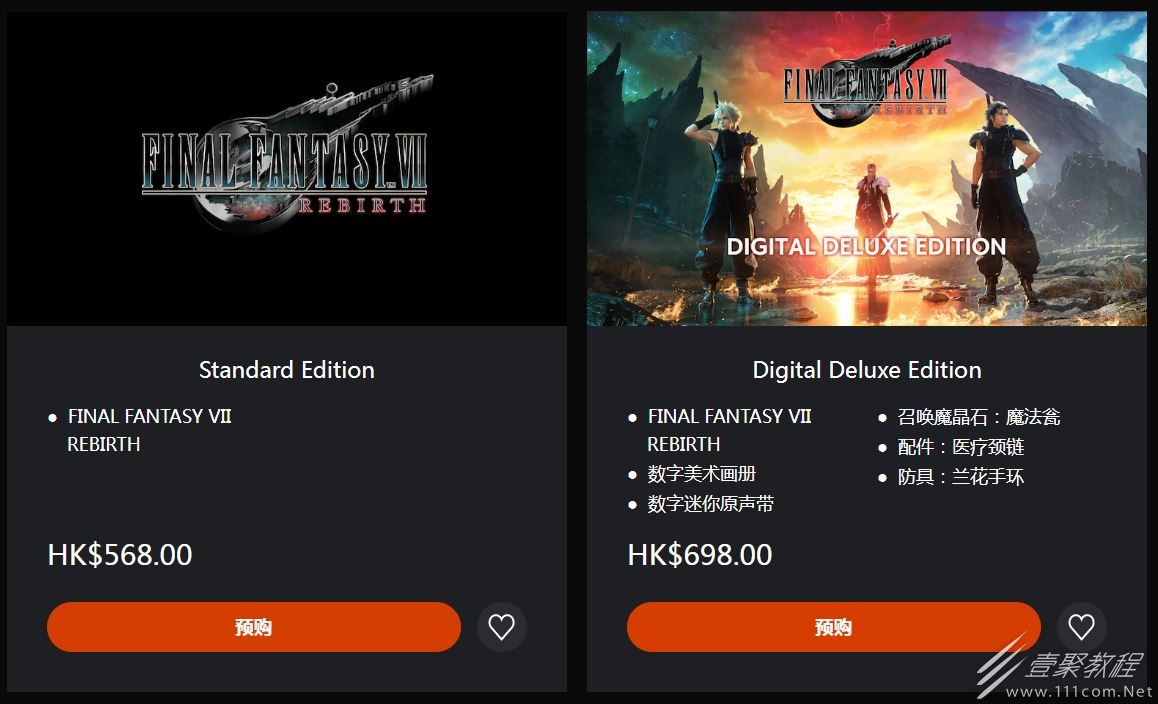Image resolution: width=1158 pixels, height=704 pixels.
Task: Click the Digital Deluxe Edition title heading
Action: pyautogui.click(x=867, y=370)
